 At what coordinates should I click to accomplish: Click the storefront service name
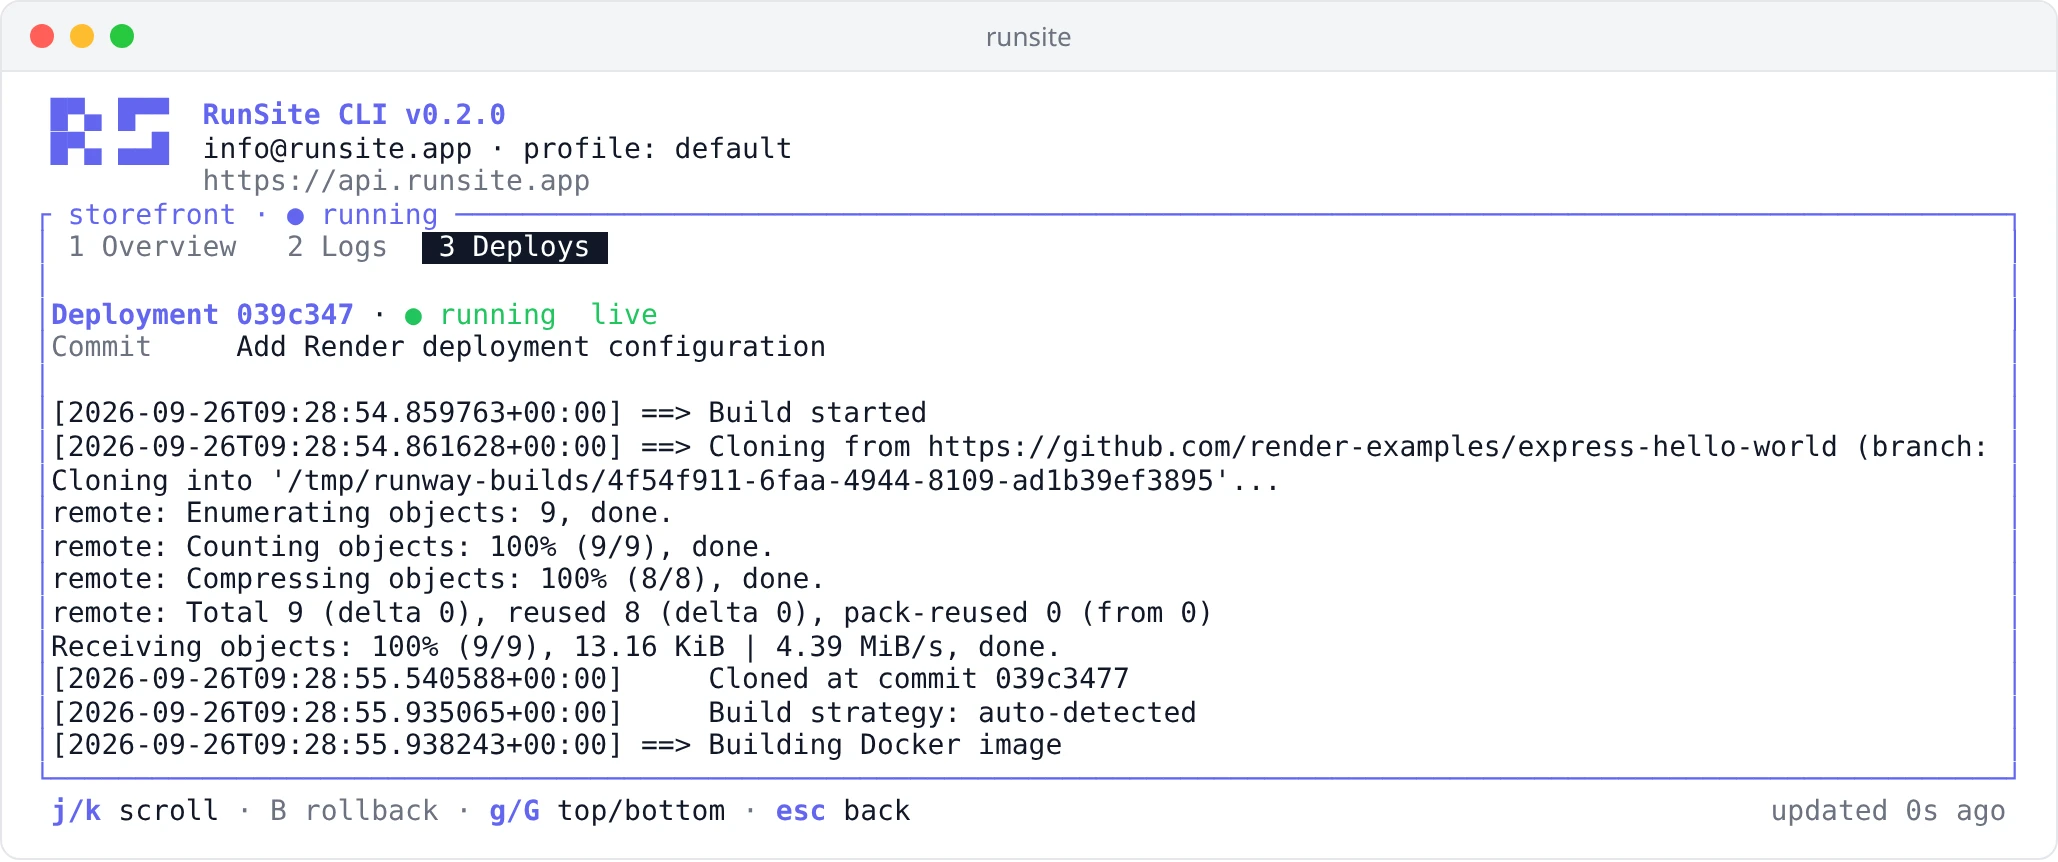152,215
